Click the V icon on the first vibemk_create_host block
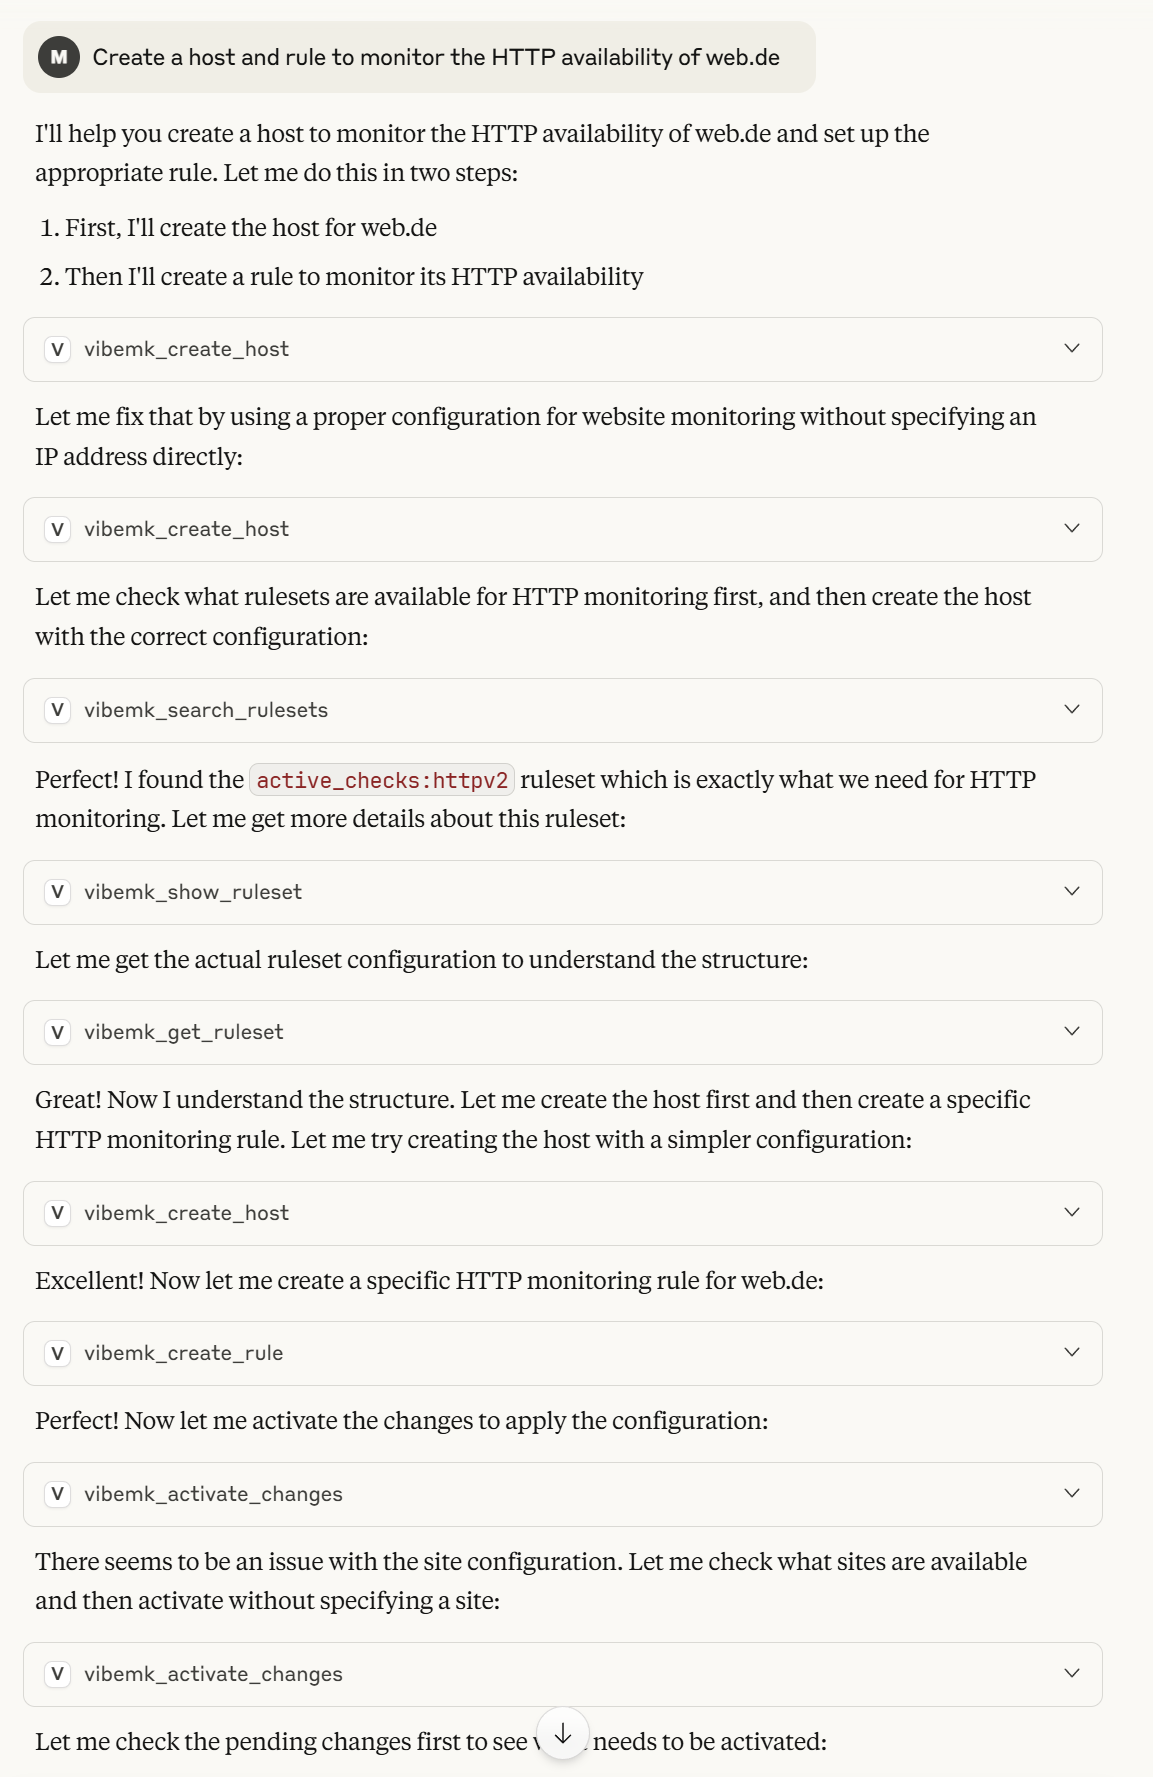The image size is (1153, 1777). [58, 349]
